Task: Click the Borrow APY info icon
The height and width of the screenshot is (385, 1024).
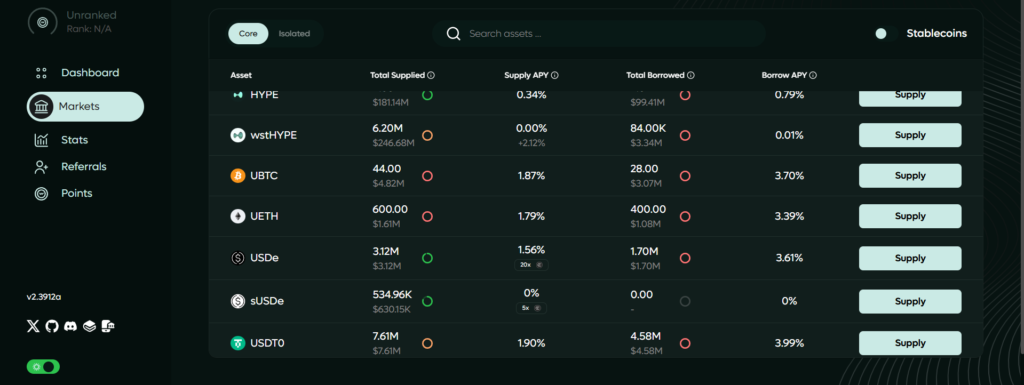Action: click(813, 76)
